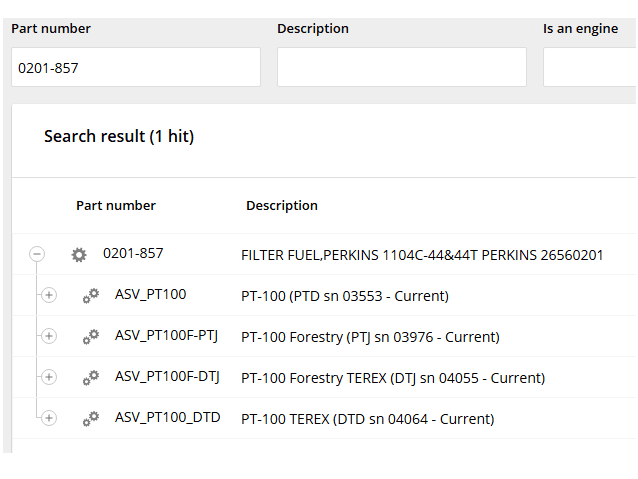
Task: Expand the ASV_PT100 tree node
Action: point(49,295)
